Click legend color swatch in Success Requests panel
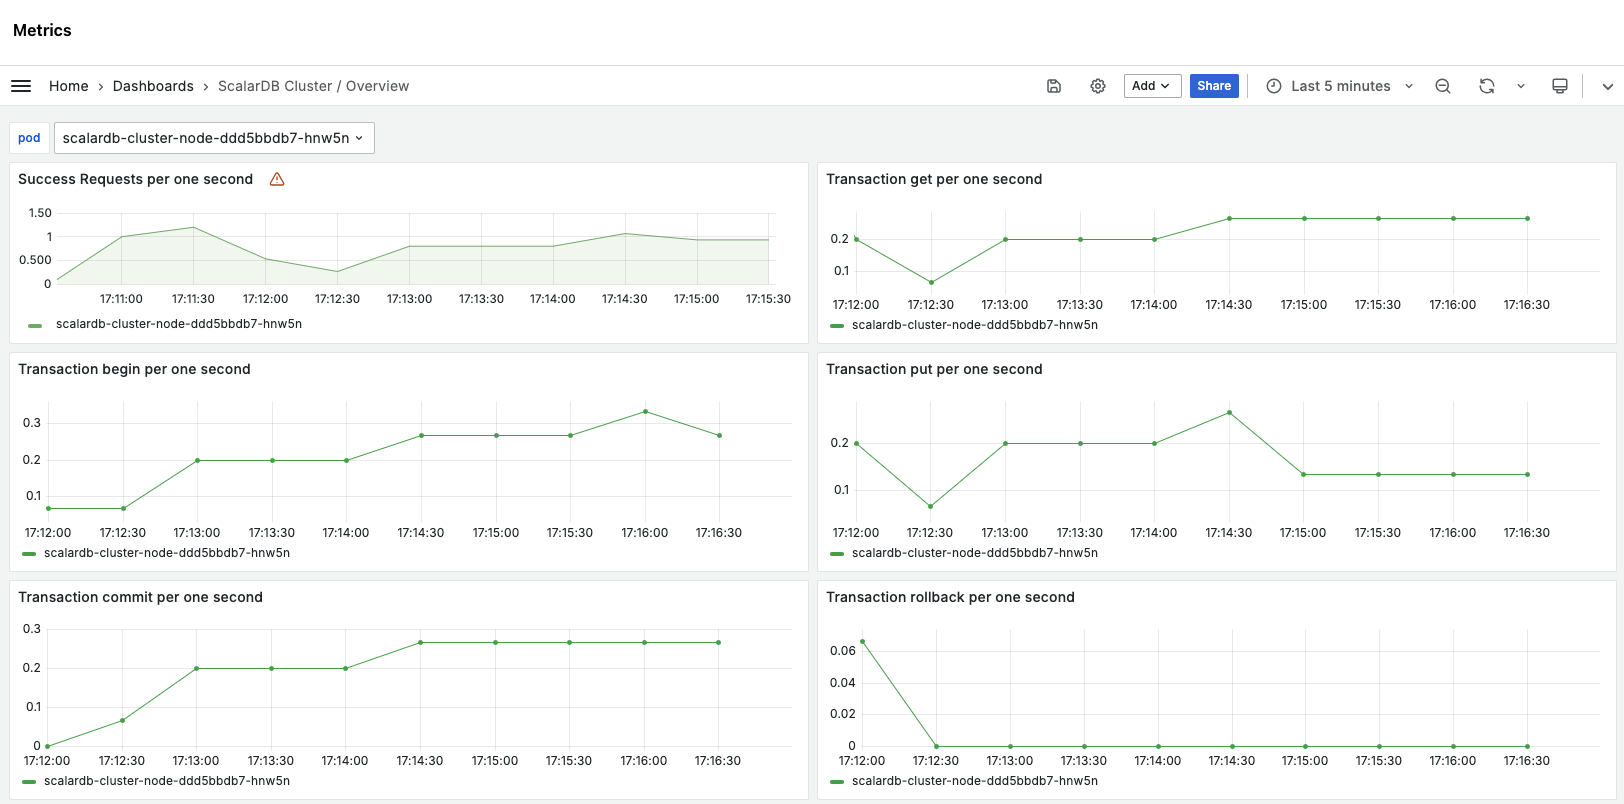Image resolution: width=1624 pixels, height=804 pixels. pyautogui.click(x=36, y=325)
